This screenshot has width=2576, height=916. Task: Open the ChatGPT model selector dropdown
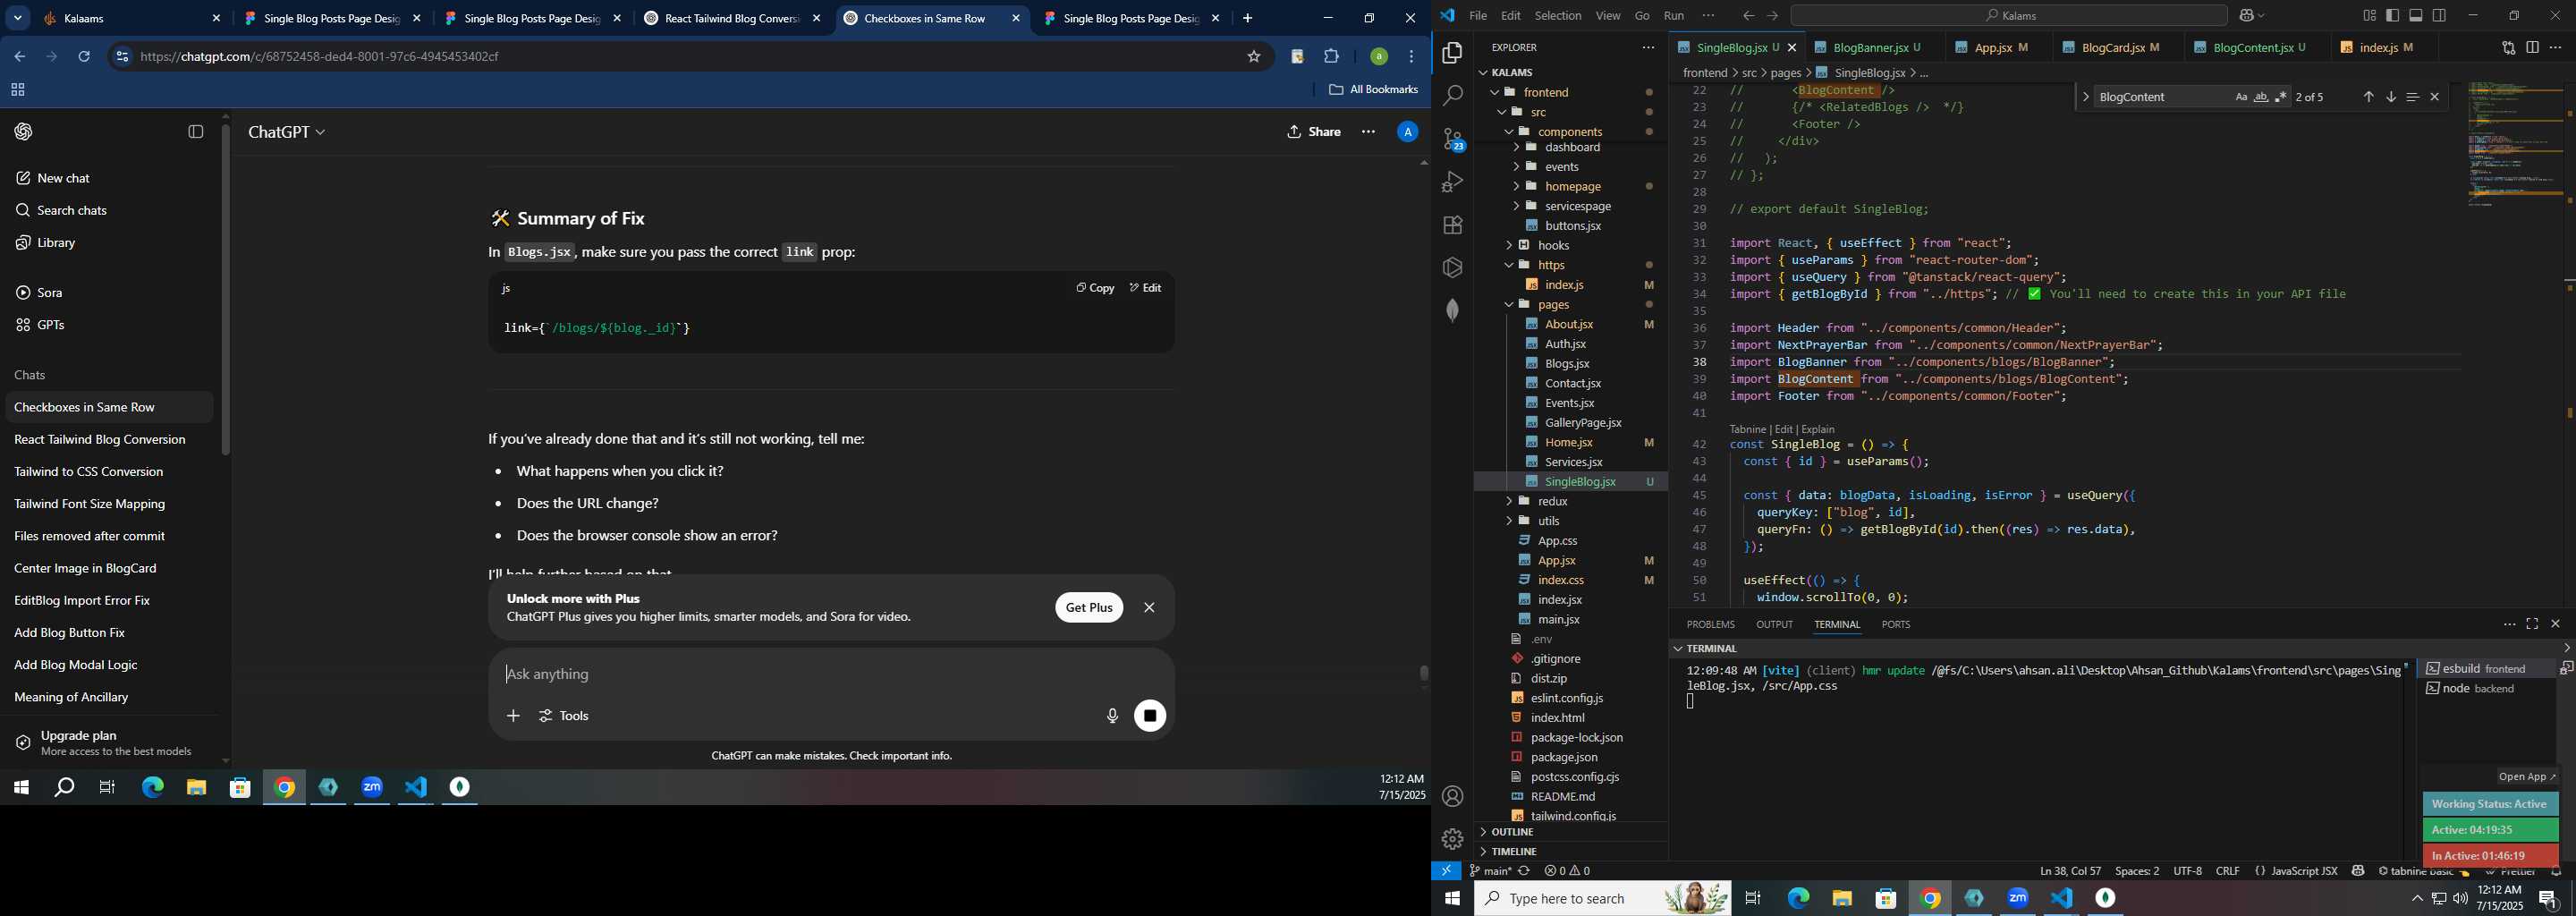click(x=287, y=132)
